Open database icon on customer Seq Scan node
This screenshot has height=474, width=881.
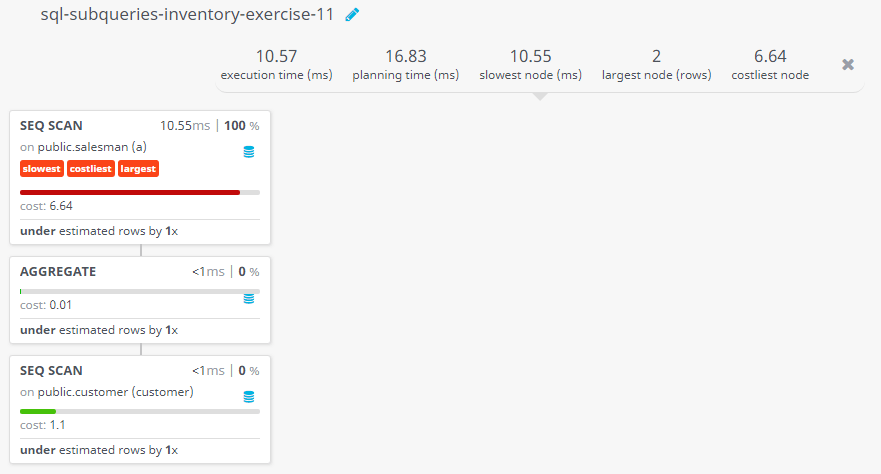tap(248, 397)
